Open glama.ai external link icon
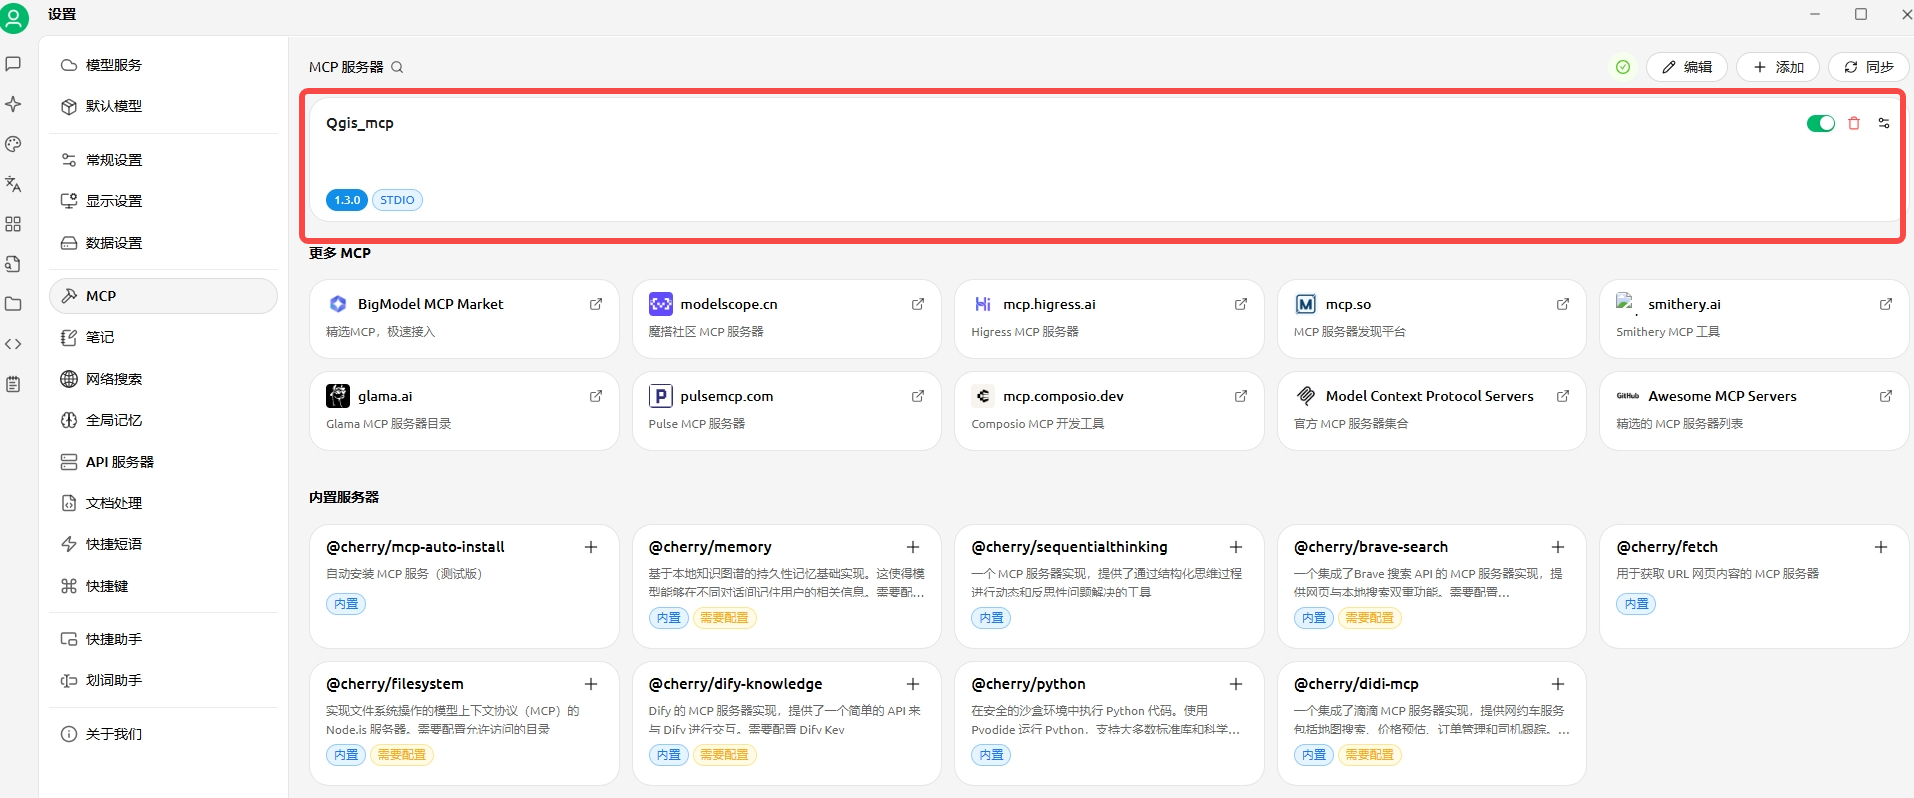The width and height of the screenshot is (1914, 798). click(x=596, y=396)
